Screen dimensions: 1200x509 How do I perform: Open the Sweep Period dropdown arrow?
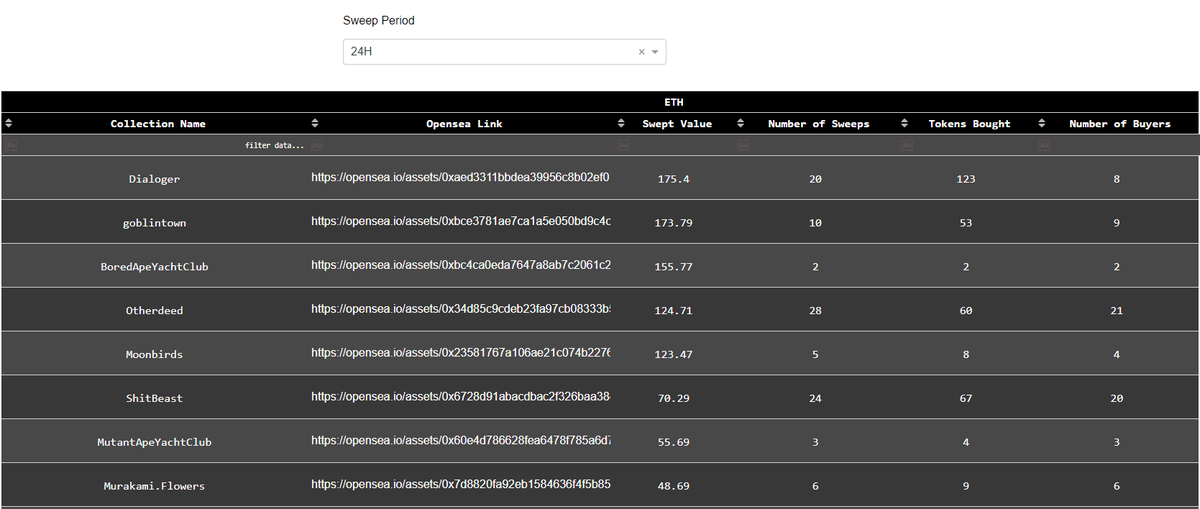tap(655, 52)
